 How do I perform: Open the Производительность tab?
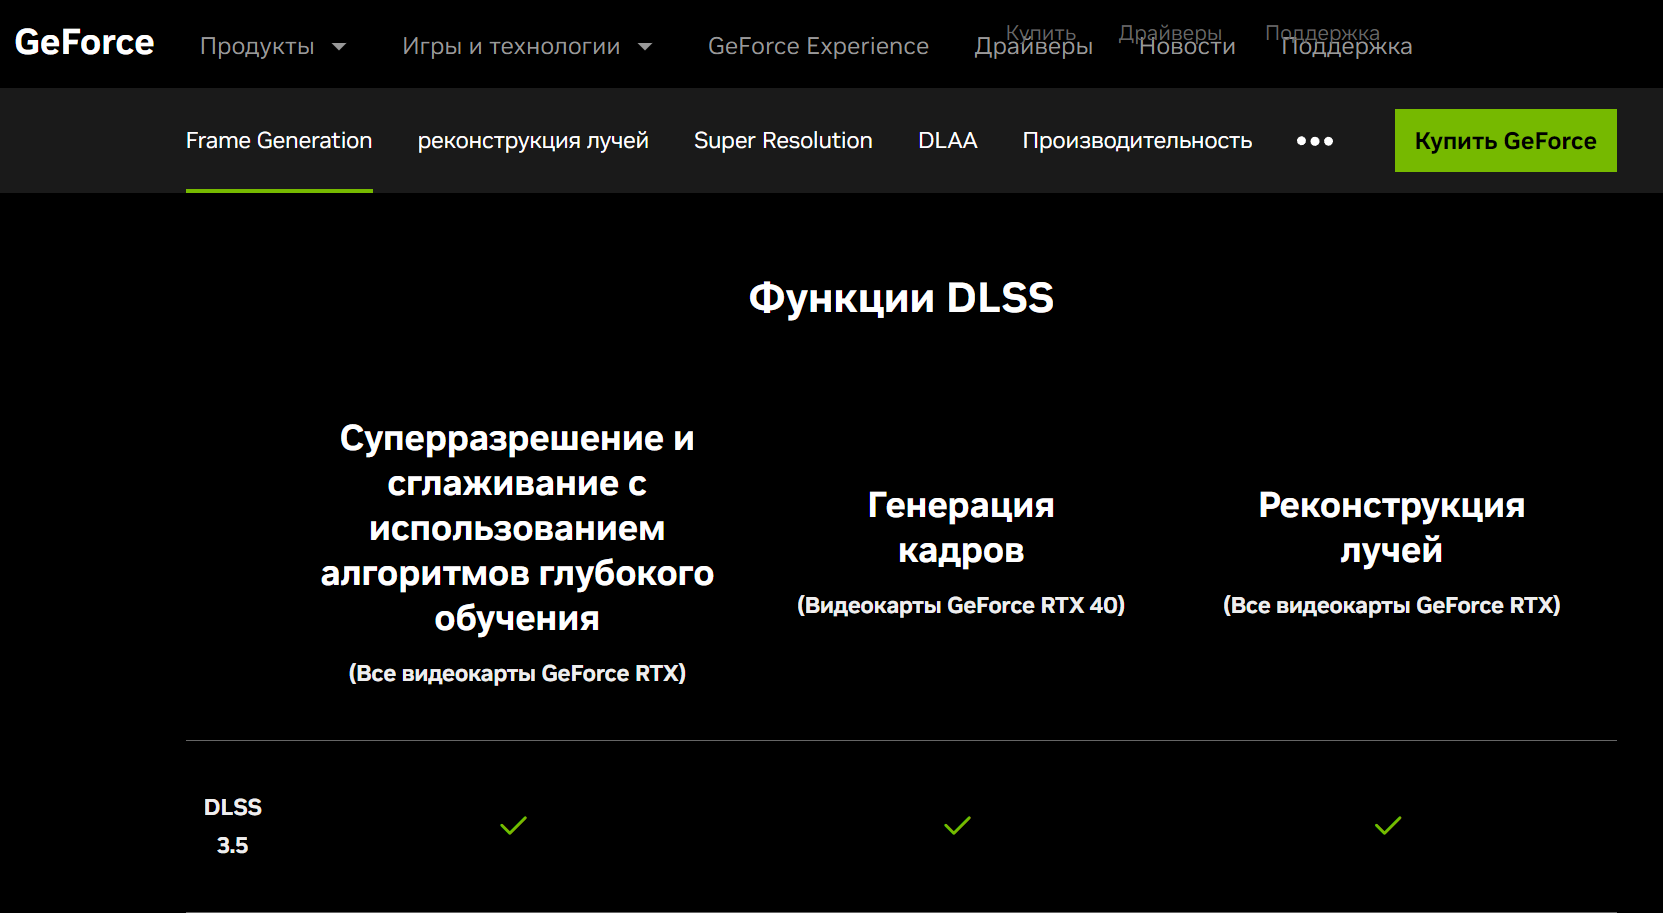pyautogui.click(x=1137, y=141)
